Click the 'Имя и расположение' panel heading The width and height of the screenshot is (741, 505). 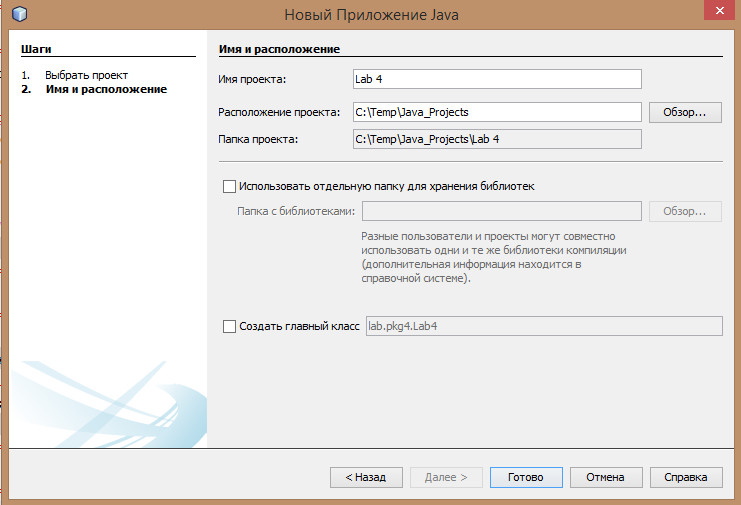coord(279,49)
